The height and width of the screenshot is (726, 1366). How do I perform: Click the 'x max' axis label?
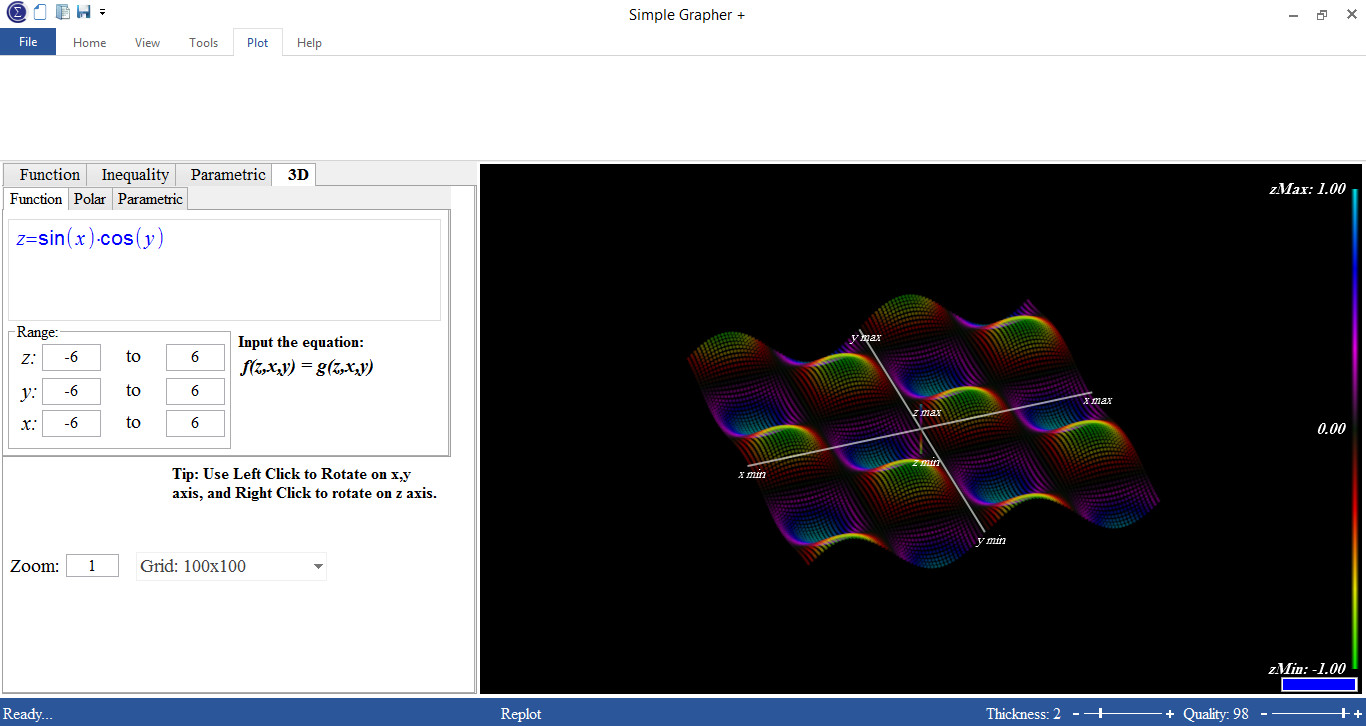1097,400
